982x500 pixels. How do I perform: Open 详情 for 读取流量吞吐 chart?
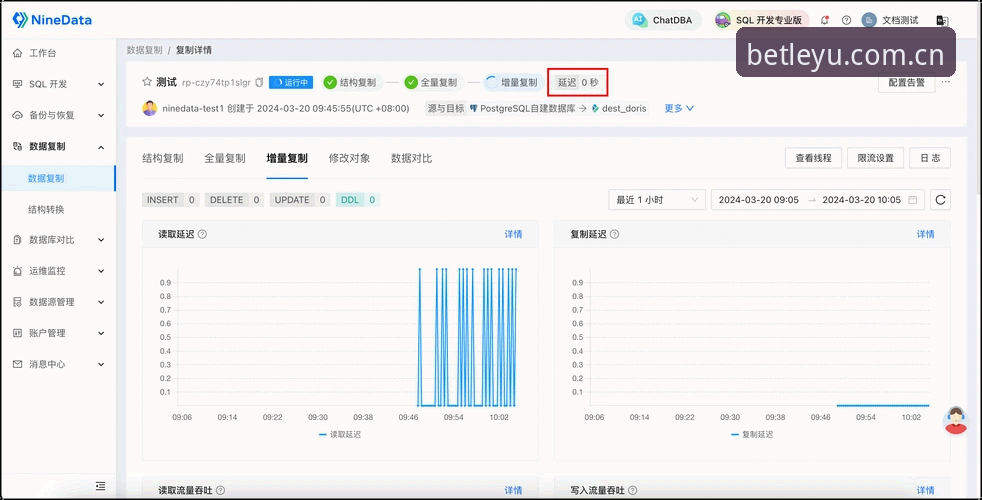coord(513,491)
